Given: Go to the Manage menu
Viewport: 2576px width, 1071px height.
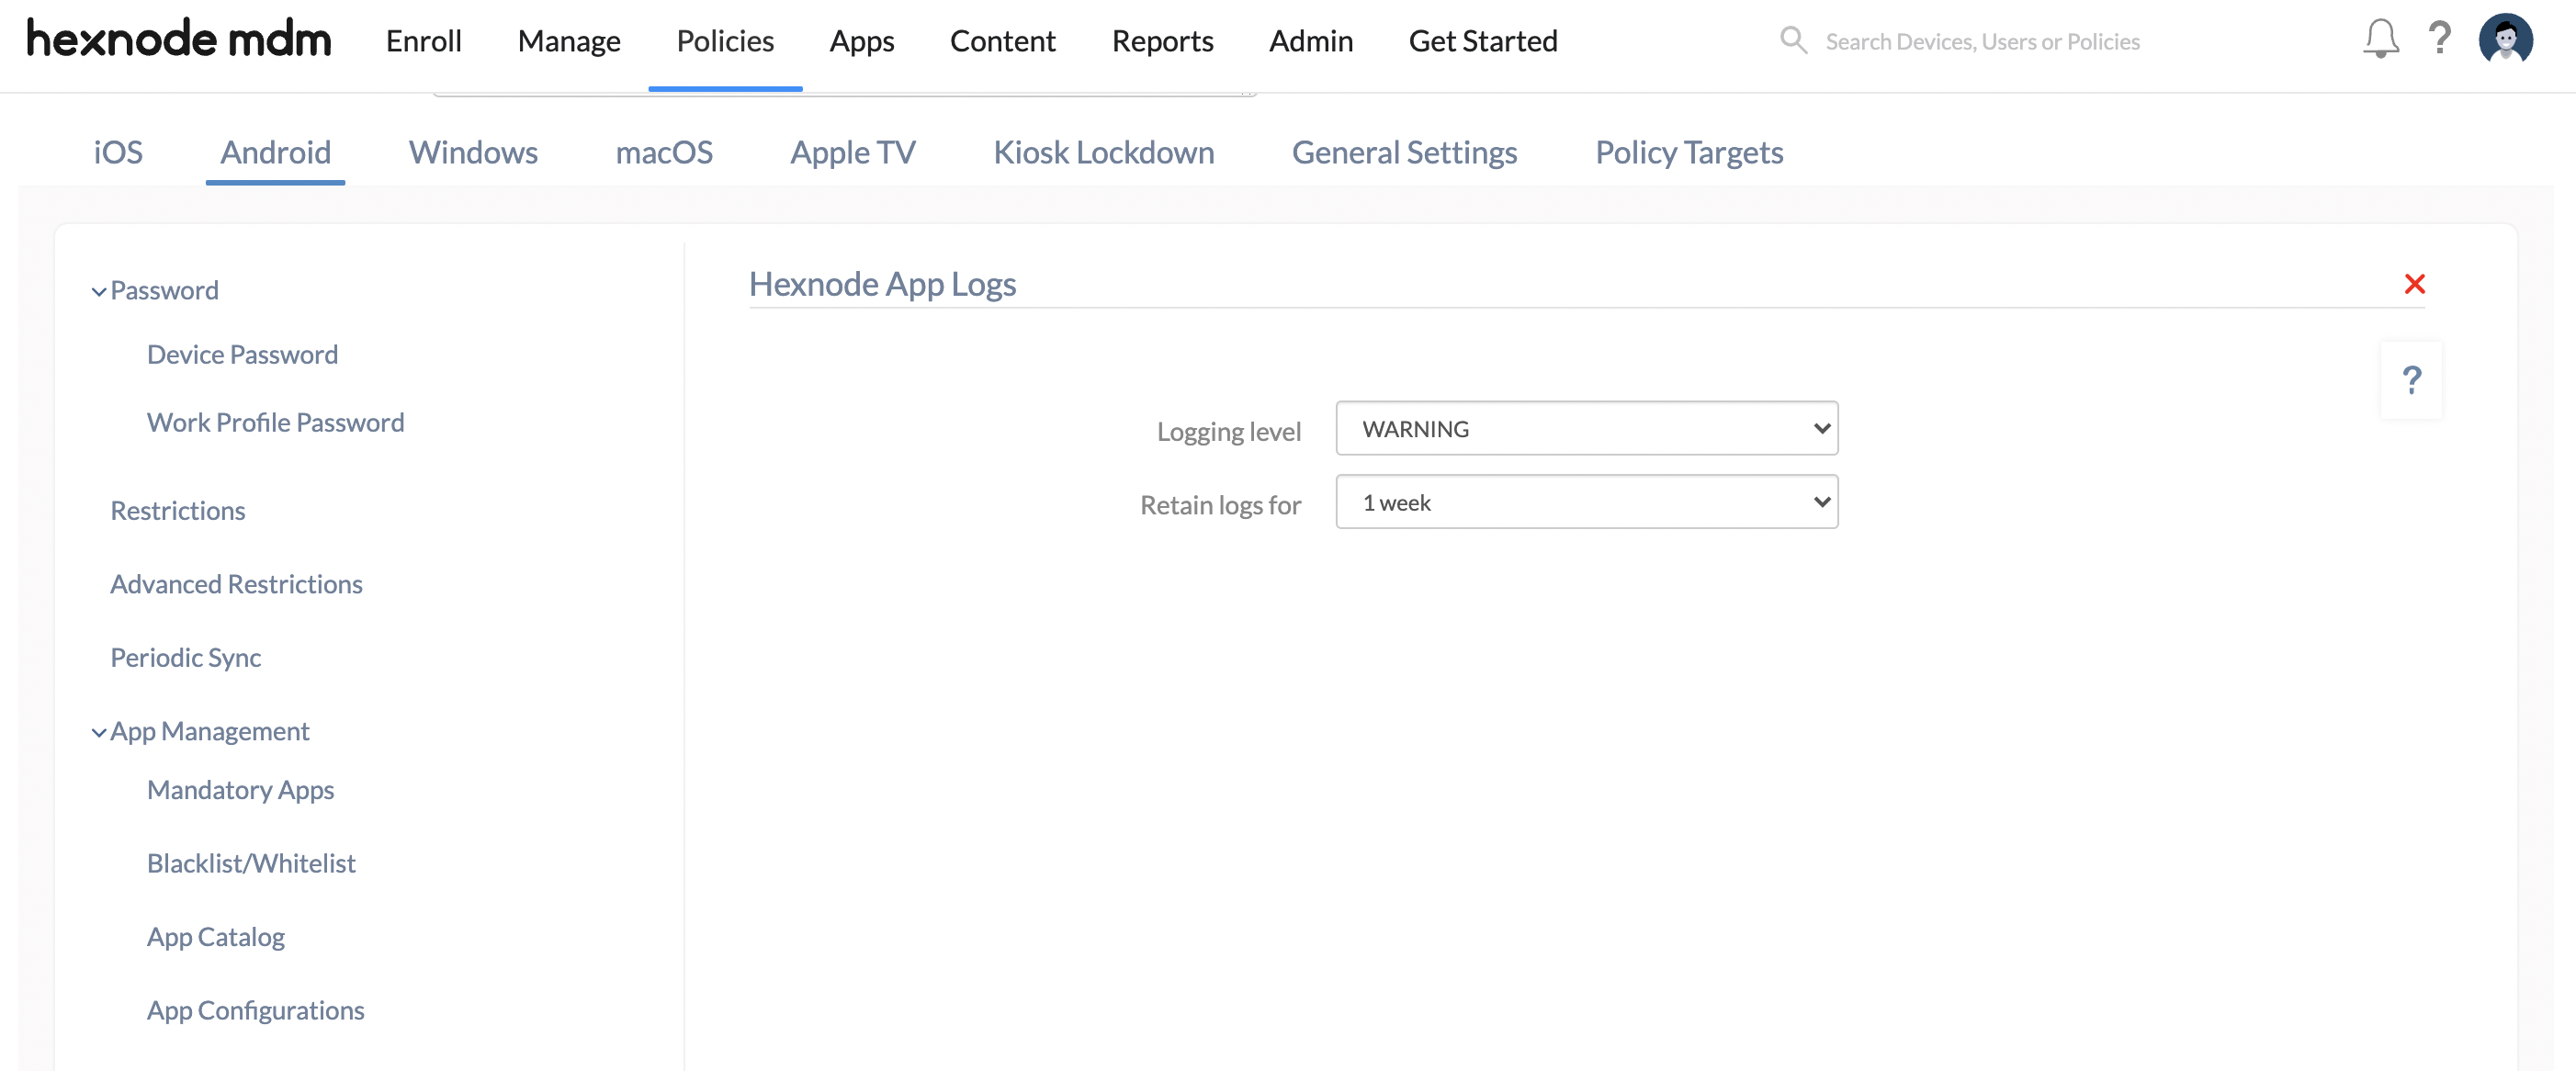Looking at the screenshot, I should click(568, 41).
